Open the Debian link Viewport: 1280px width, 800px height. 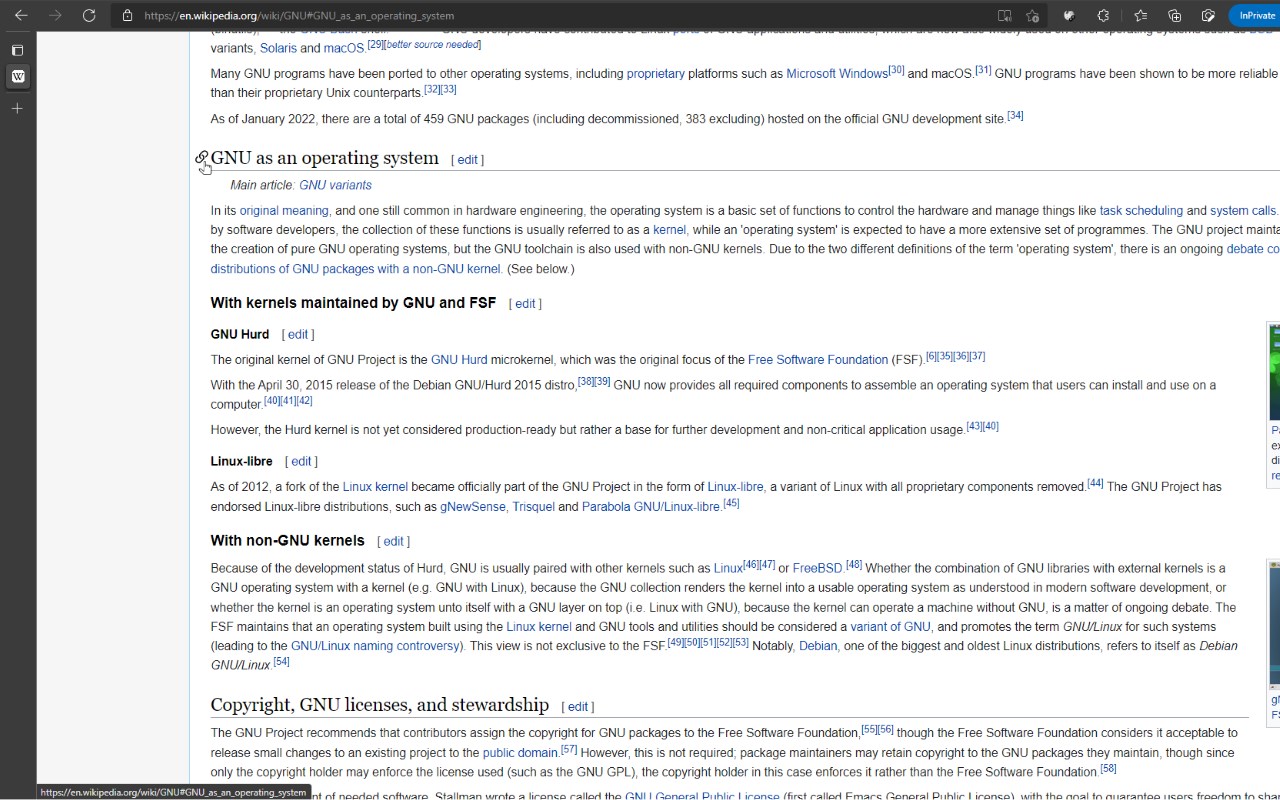tap(818, 646)
